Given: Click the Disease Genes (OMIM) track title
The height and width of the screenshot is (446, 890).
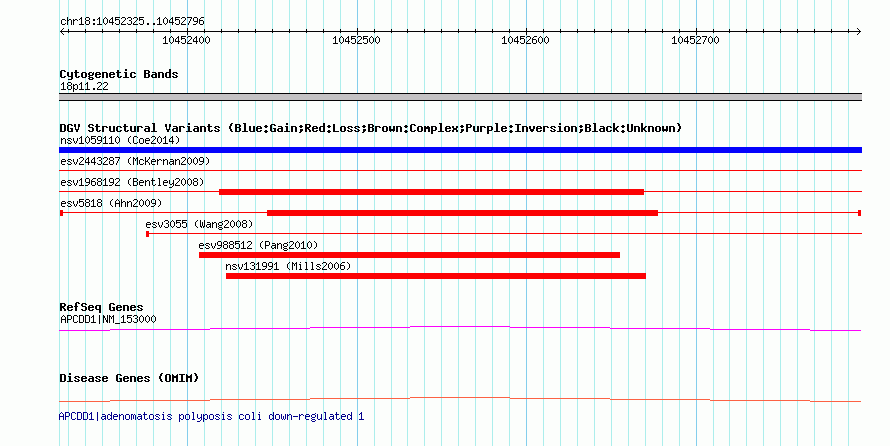Looking at the screenshot, I should click(x=129, y=378).
